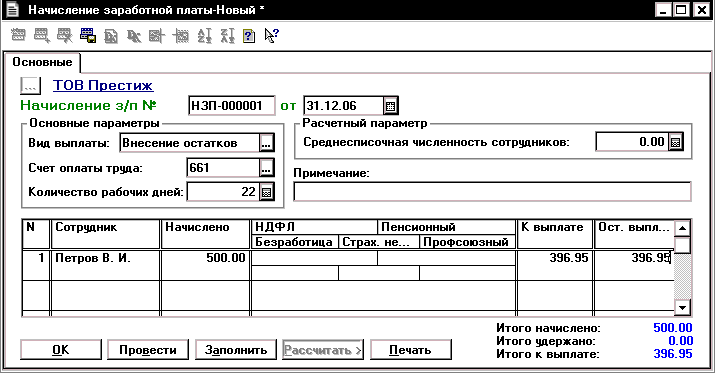
Task: Click the Счет оплаты труда field 661
Action: point(223,168)
